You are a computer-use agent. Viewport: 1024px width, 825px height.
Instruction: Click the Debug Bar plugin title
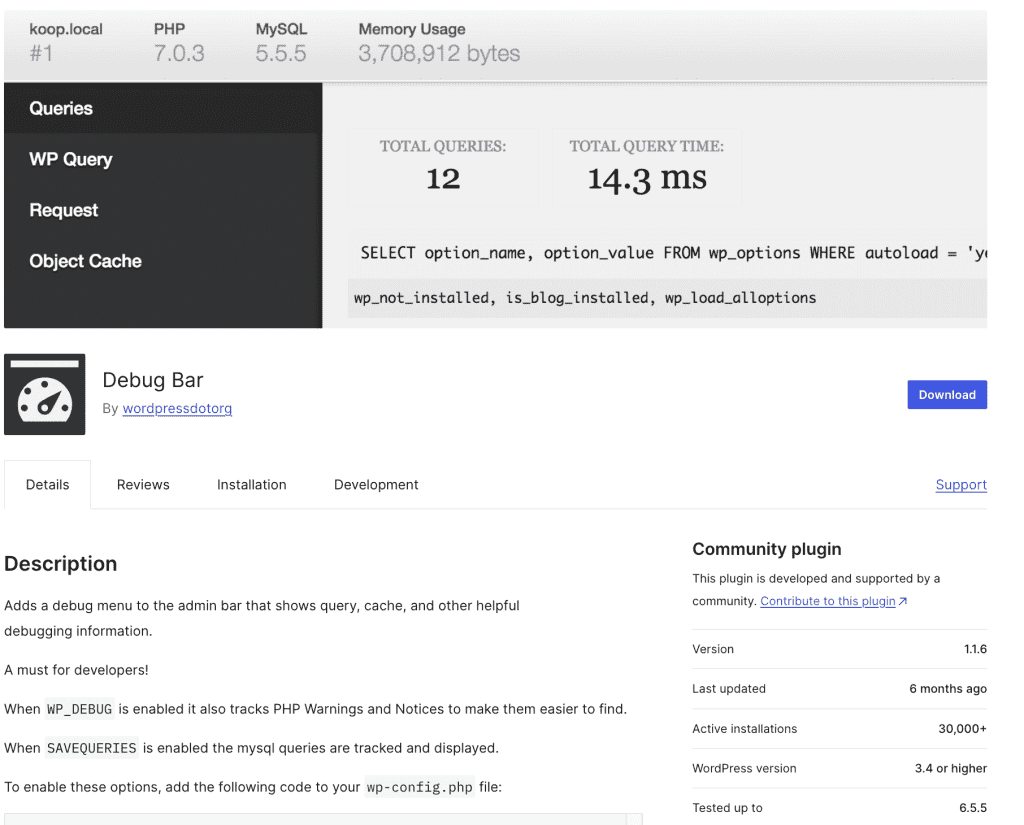point(153,380)
